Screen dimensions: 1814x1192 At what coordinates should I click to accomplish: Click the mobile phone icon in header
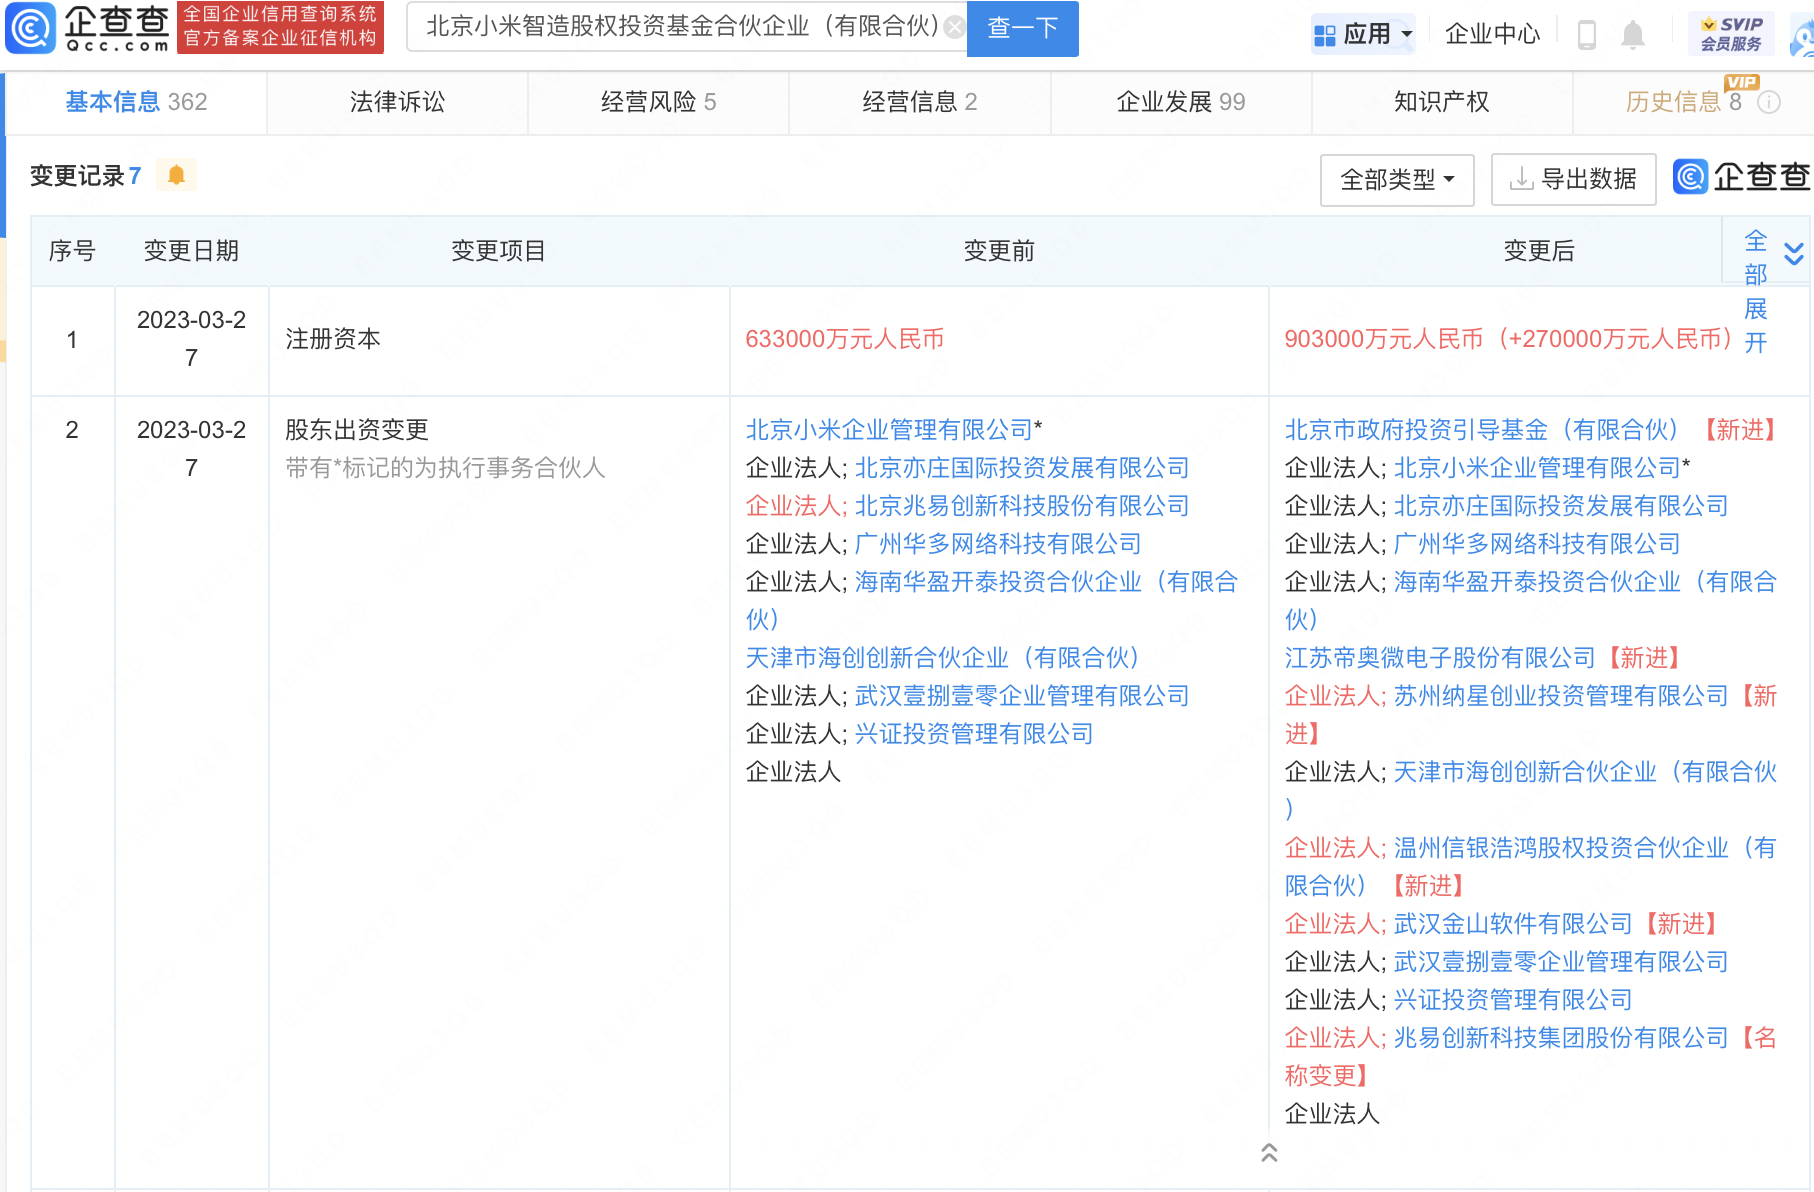pos(1586,35)
